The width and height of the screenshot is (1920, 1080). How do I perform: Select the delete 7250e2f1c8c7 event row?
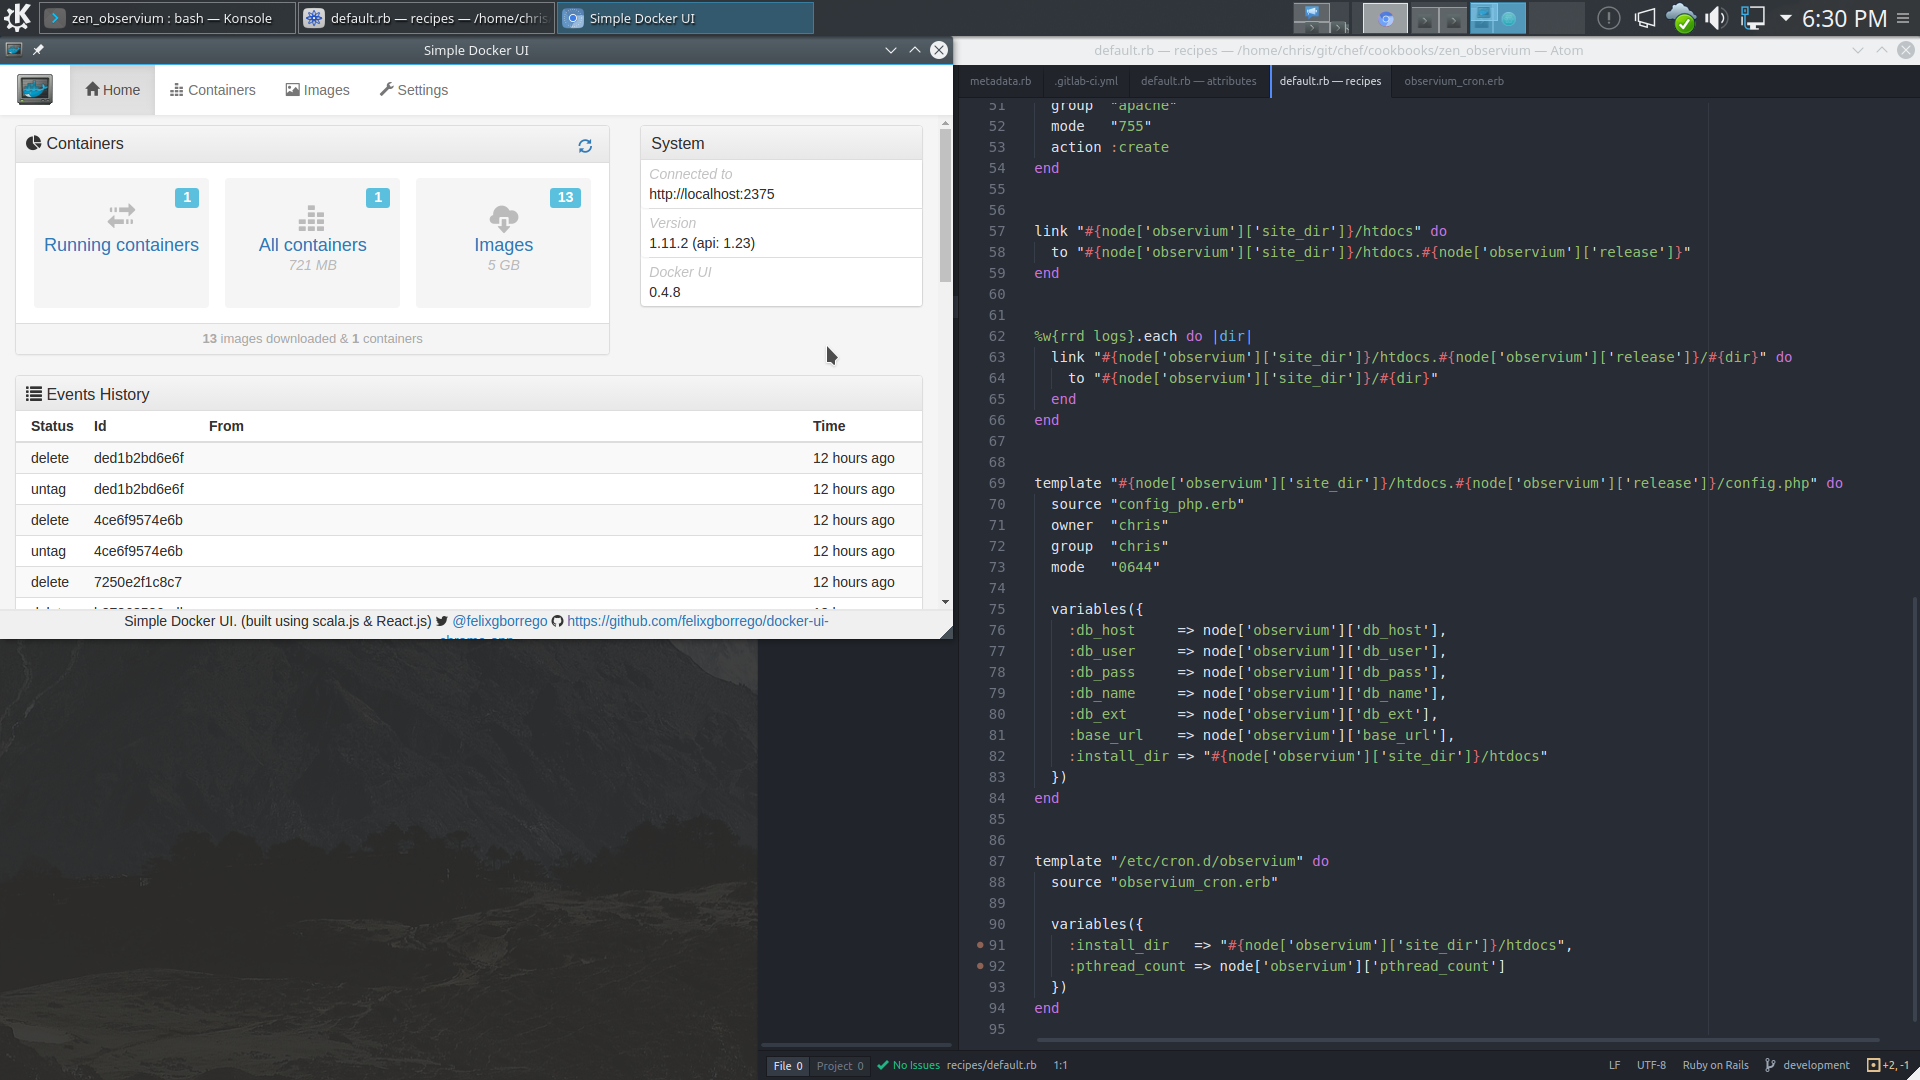point(468,582)
